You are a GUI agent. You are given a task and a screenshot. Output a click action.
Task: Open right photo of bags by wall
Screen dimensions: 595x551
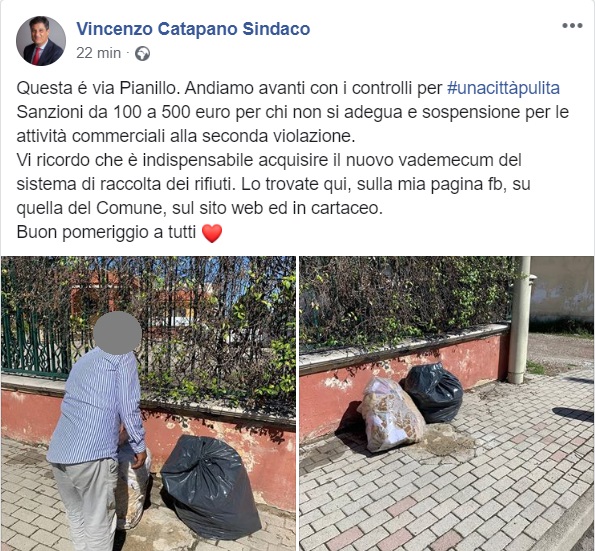(x=447, y=403)
